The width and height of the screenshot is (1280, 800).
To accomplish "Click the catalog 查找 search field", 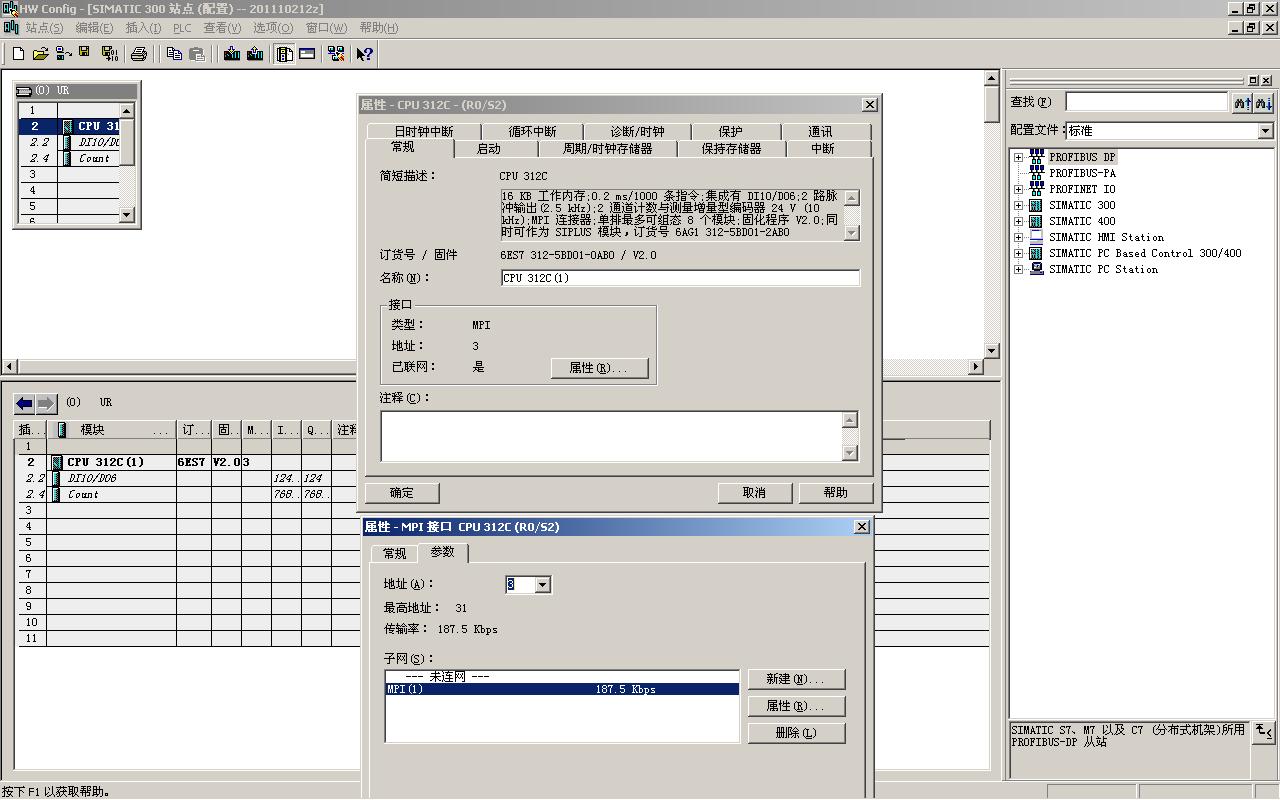I will tap(1146, 102).
